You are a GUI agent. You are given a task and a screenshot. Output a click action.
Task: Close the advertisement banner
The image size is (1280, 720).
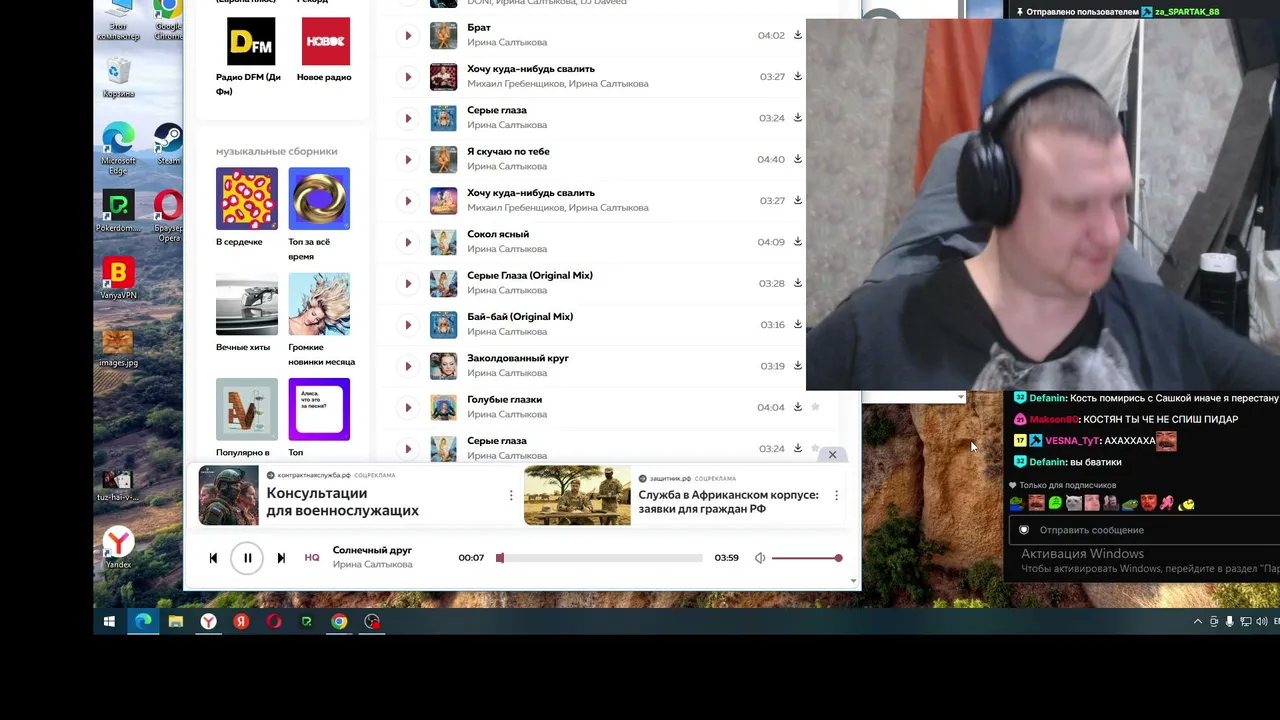click(832, 455)
